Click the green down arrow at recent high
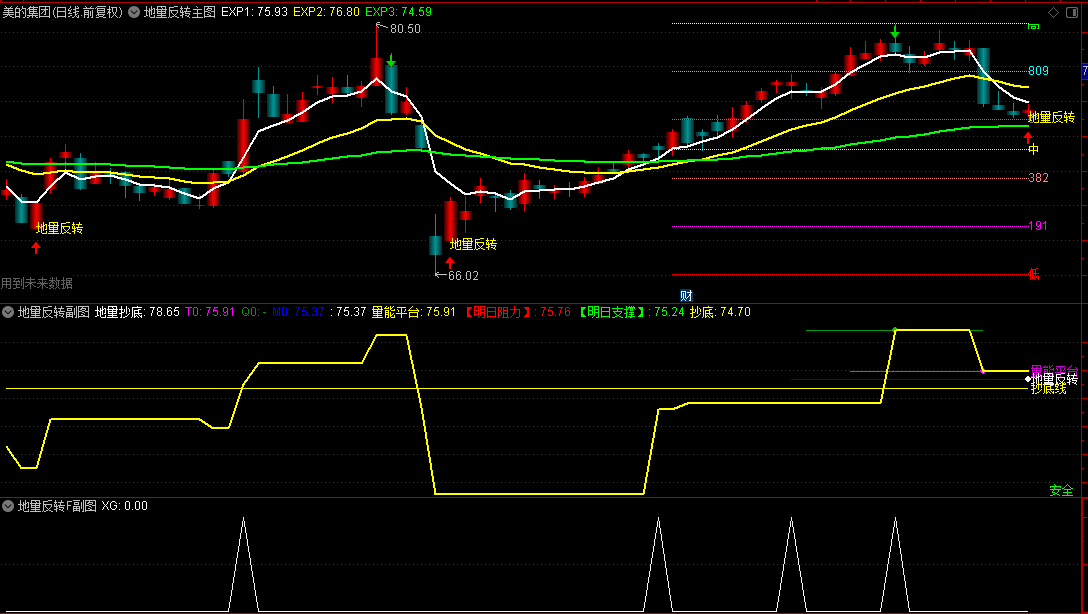 coord(895,32)
